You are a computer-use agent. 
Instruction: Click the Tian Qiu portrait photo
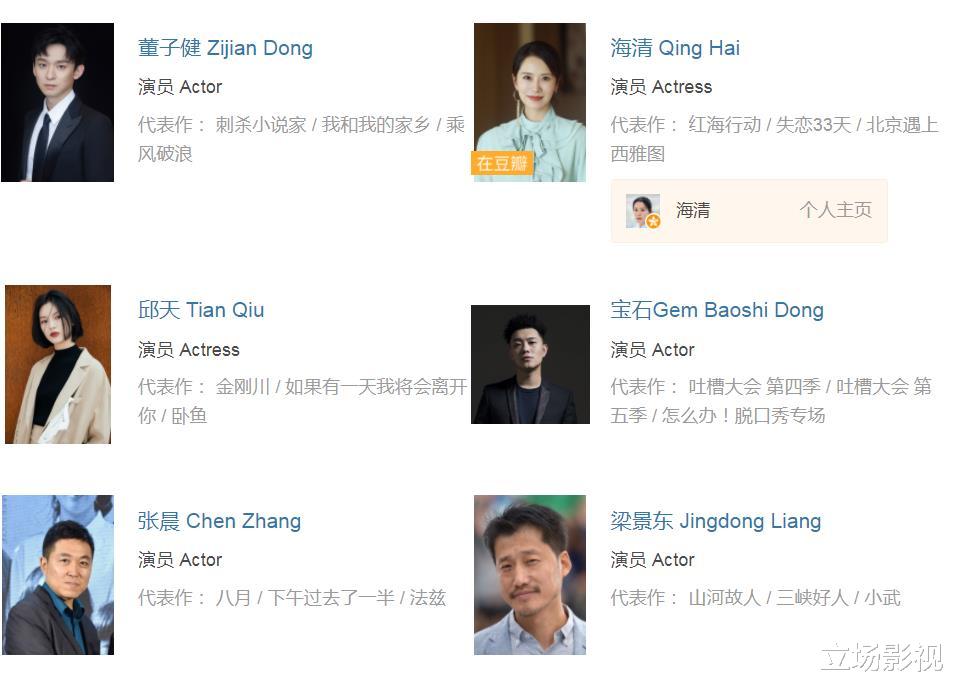pos(58,364)
